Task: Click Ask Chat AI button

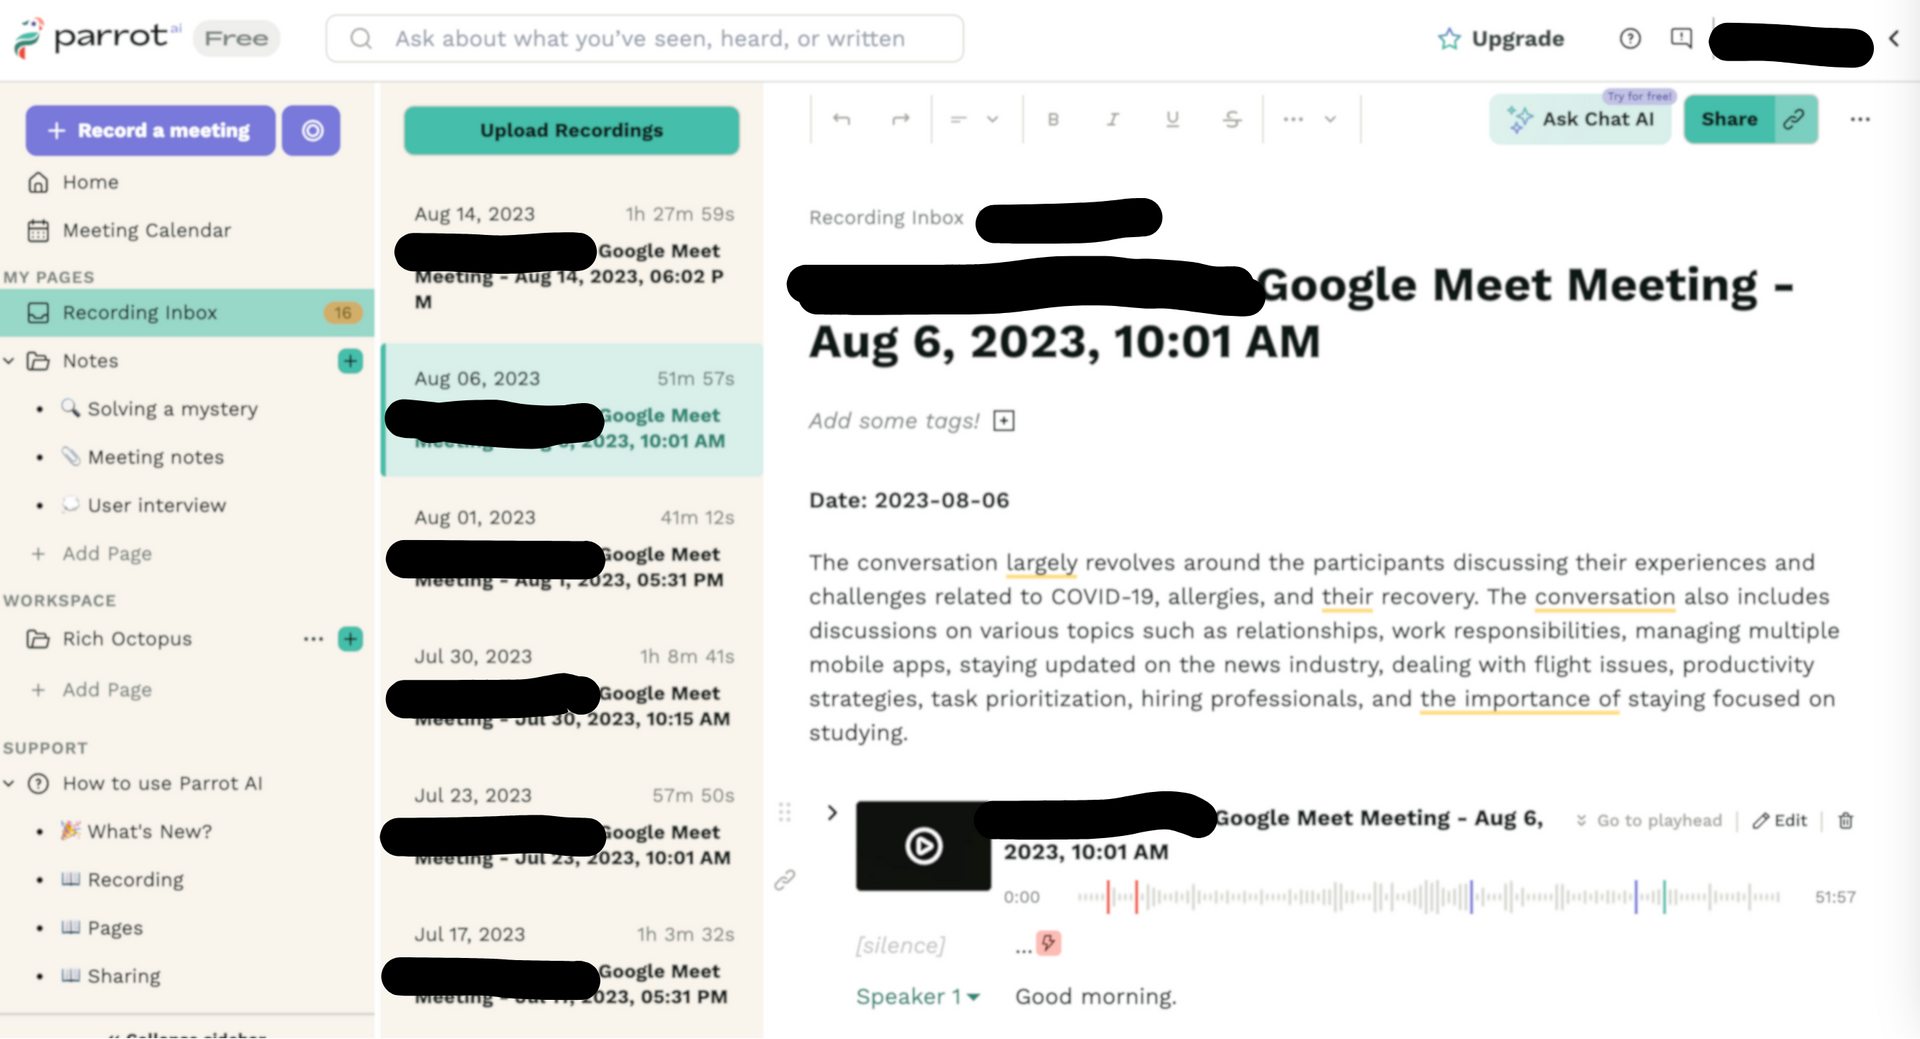Action: [1580, 120]
